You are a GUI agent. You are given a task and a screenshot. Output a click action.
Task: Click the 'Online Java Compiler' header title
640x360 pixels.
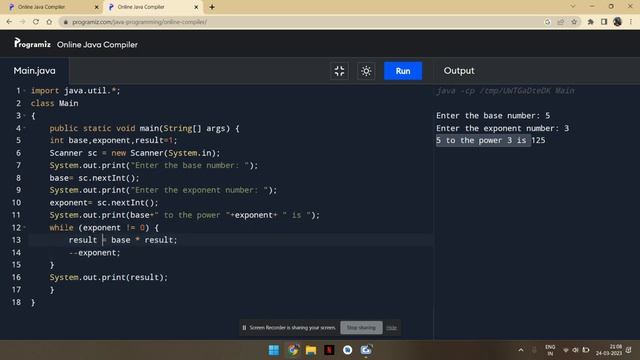click(x=97, y=44)
